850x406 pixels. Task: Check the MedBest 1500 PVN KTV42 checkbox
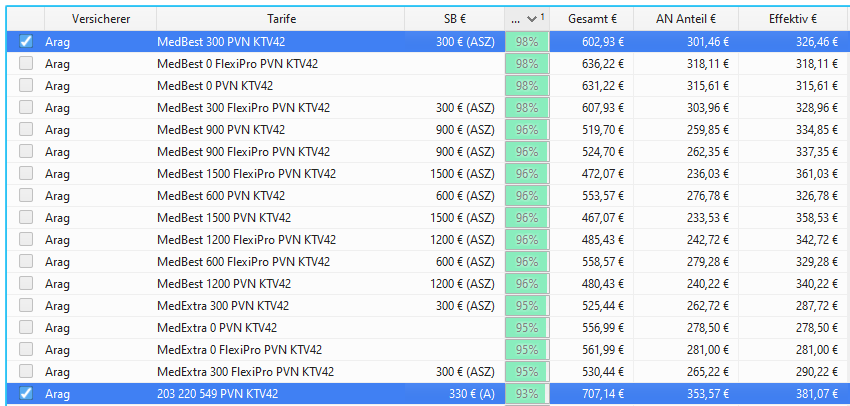(x=25, y=217)
